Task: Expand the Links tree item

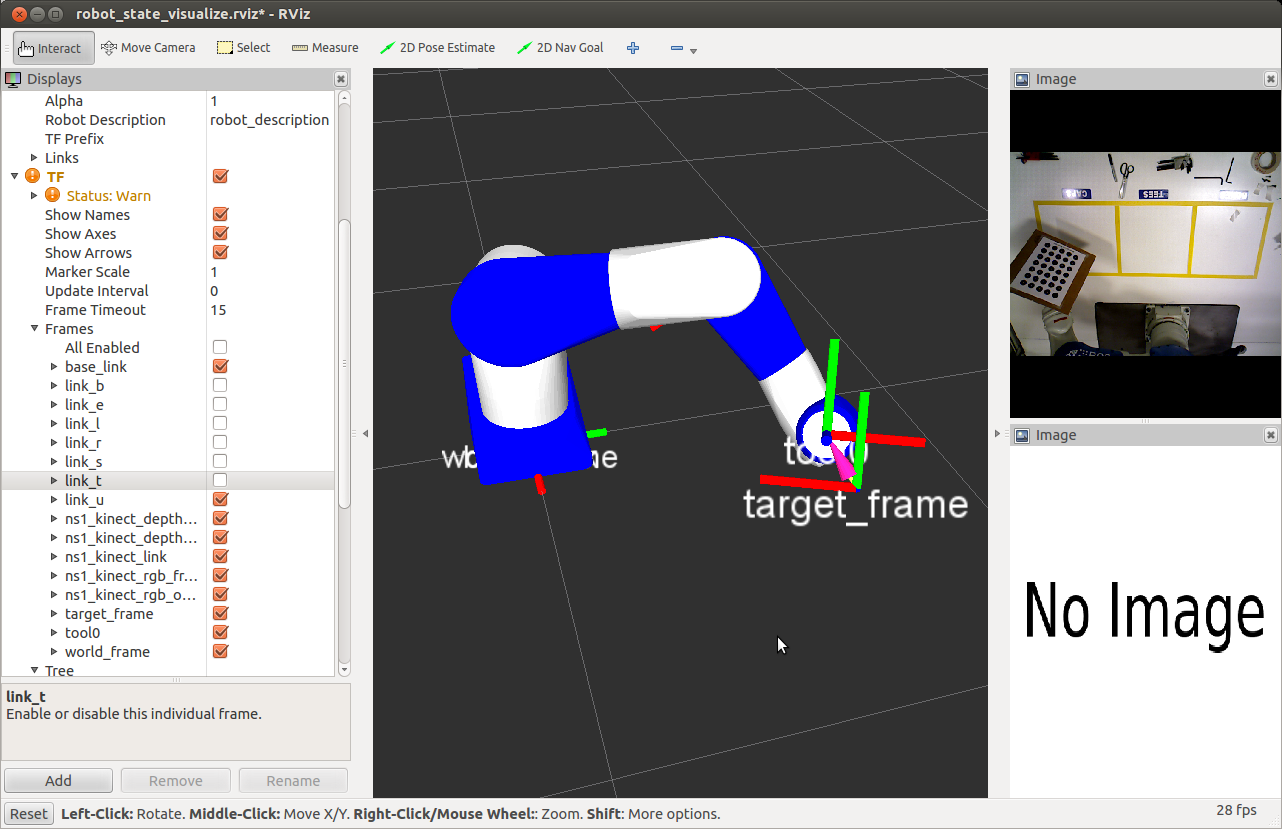Action: pyautogui.click(x=34, y=158)
